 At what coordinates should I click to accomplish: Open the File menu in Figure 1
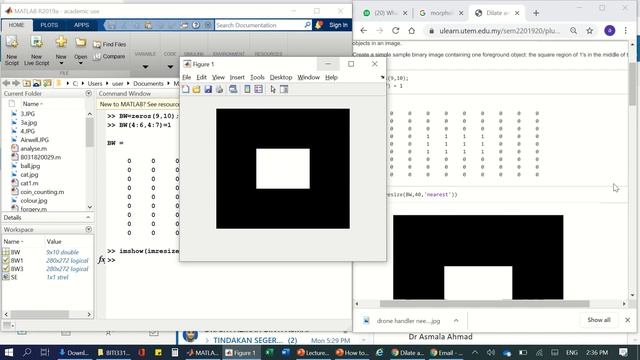tap(187, 77)
